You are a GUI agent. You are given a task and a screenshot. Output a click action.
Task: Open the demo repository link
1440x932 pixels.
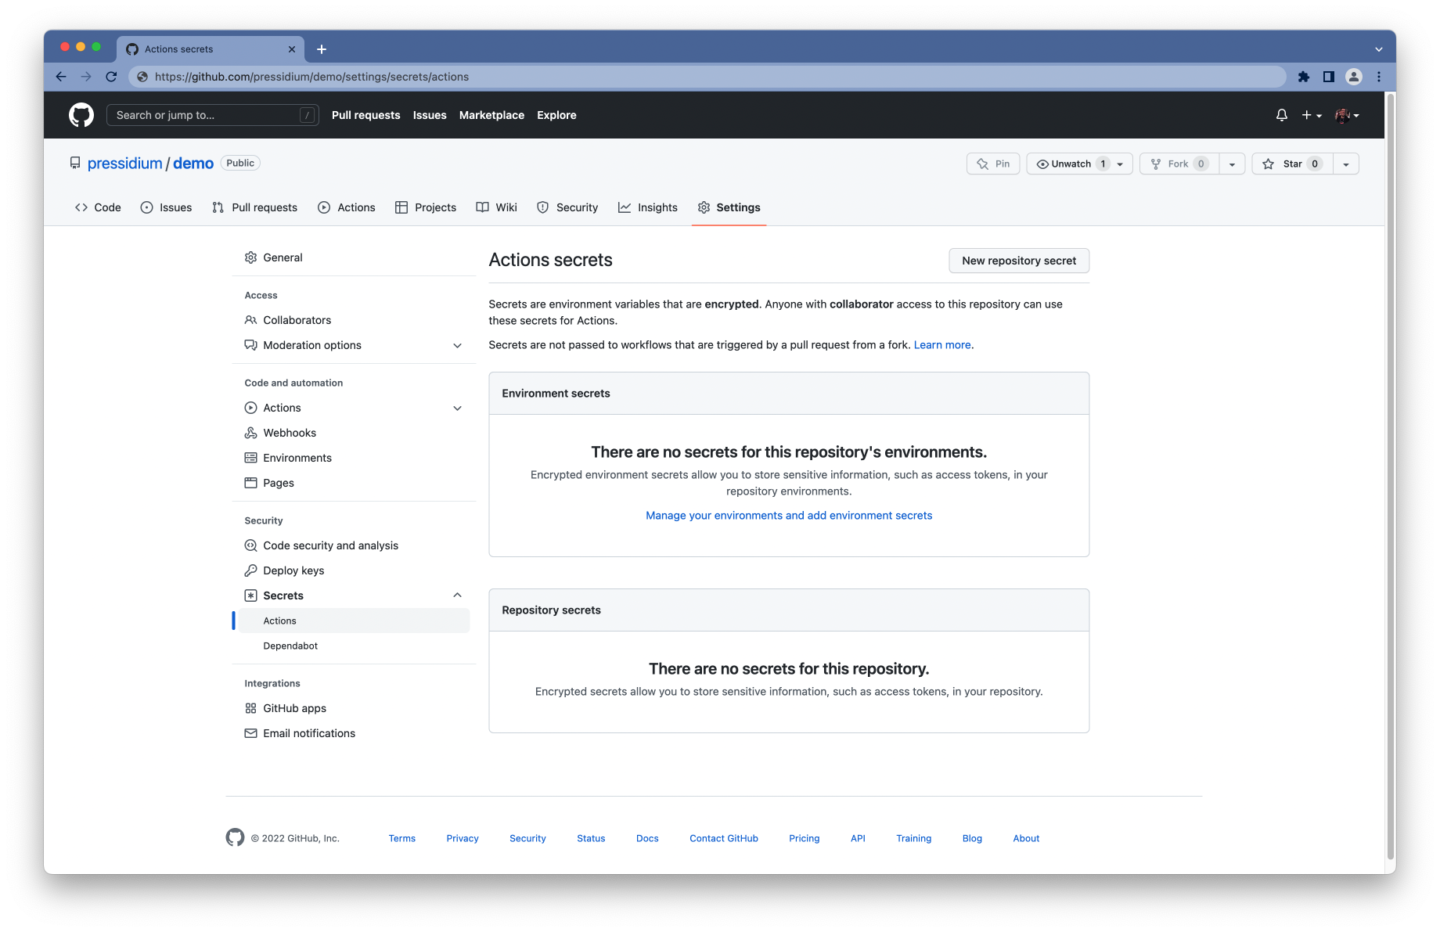[193, 164]
